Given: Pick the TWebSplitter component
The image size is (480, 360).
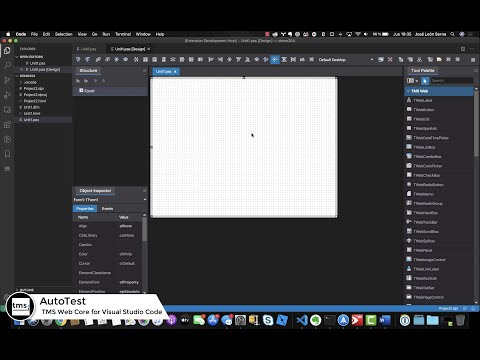Looking at the screenshot, I should pyautogui.click(x=439, y=241).
